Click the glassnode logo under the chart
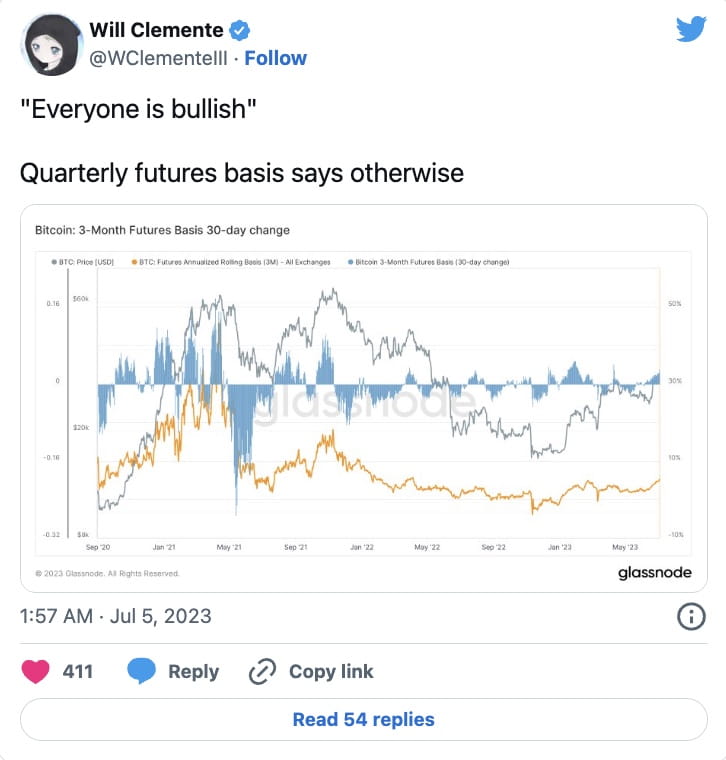This screenshot has height=760, width=726. click(652, 572)
